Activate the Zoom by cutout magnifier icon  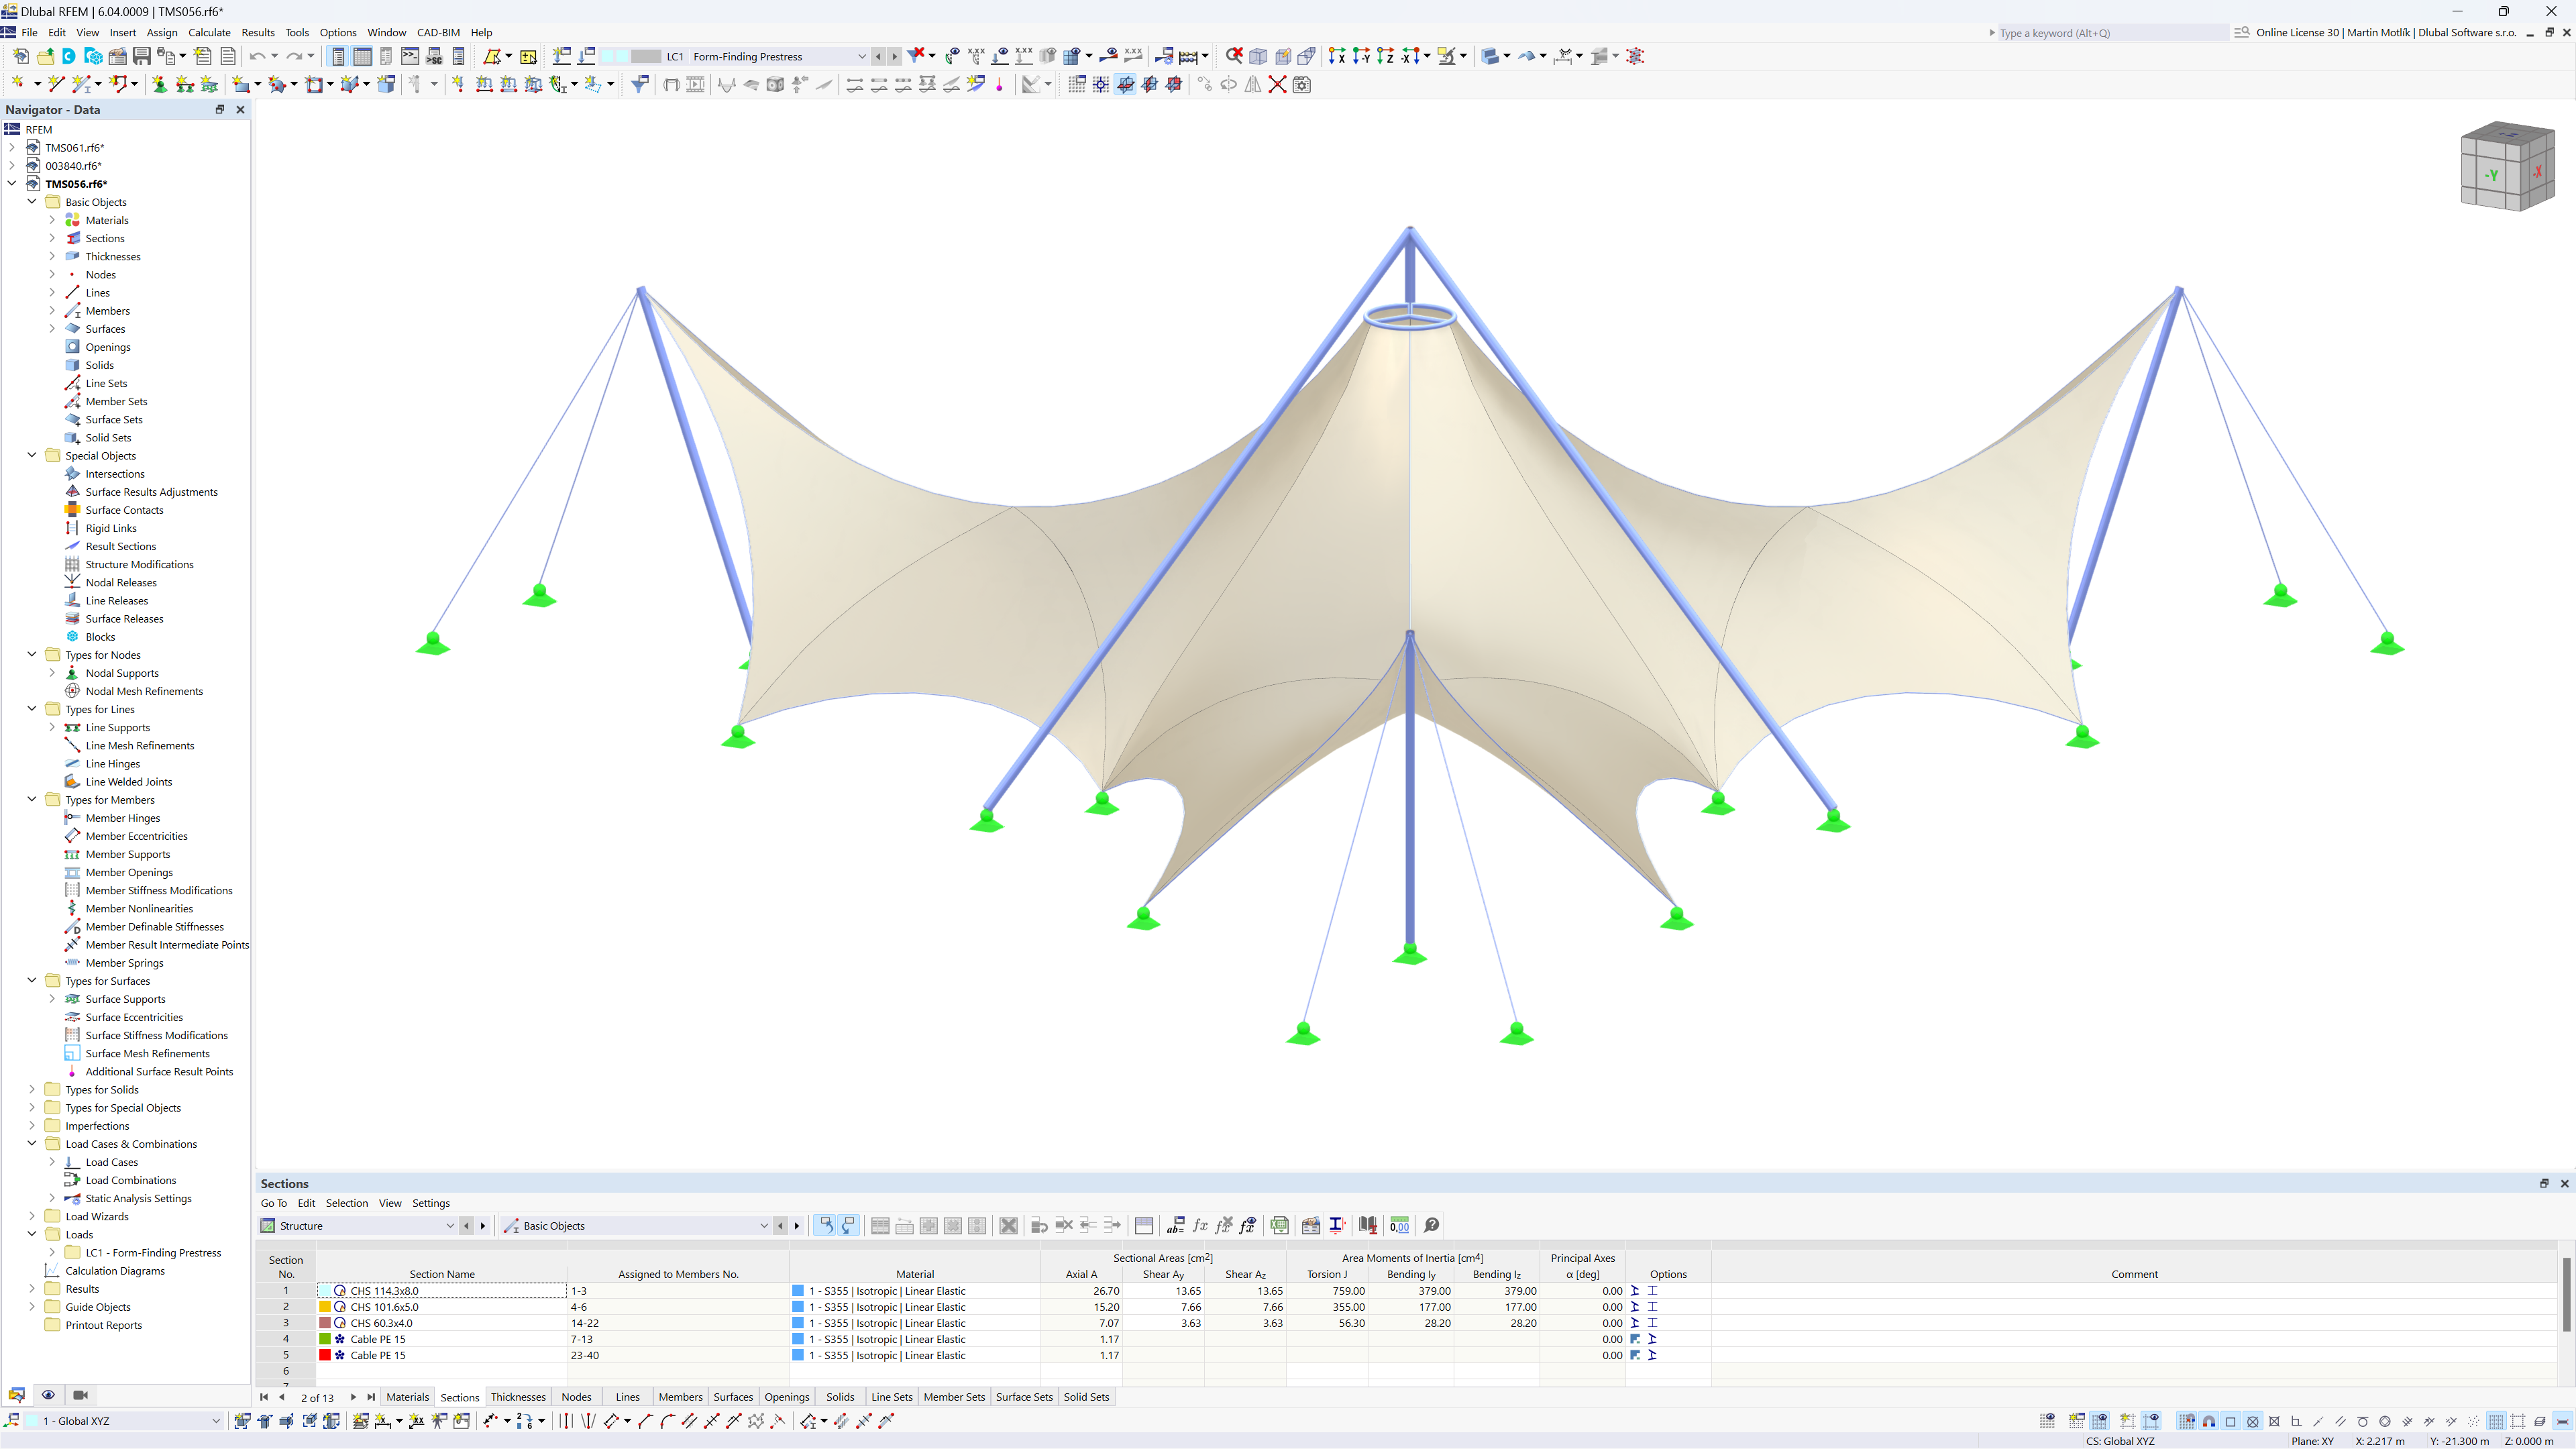pos(1234,56)
